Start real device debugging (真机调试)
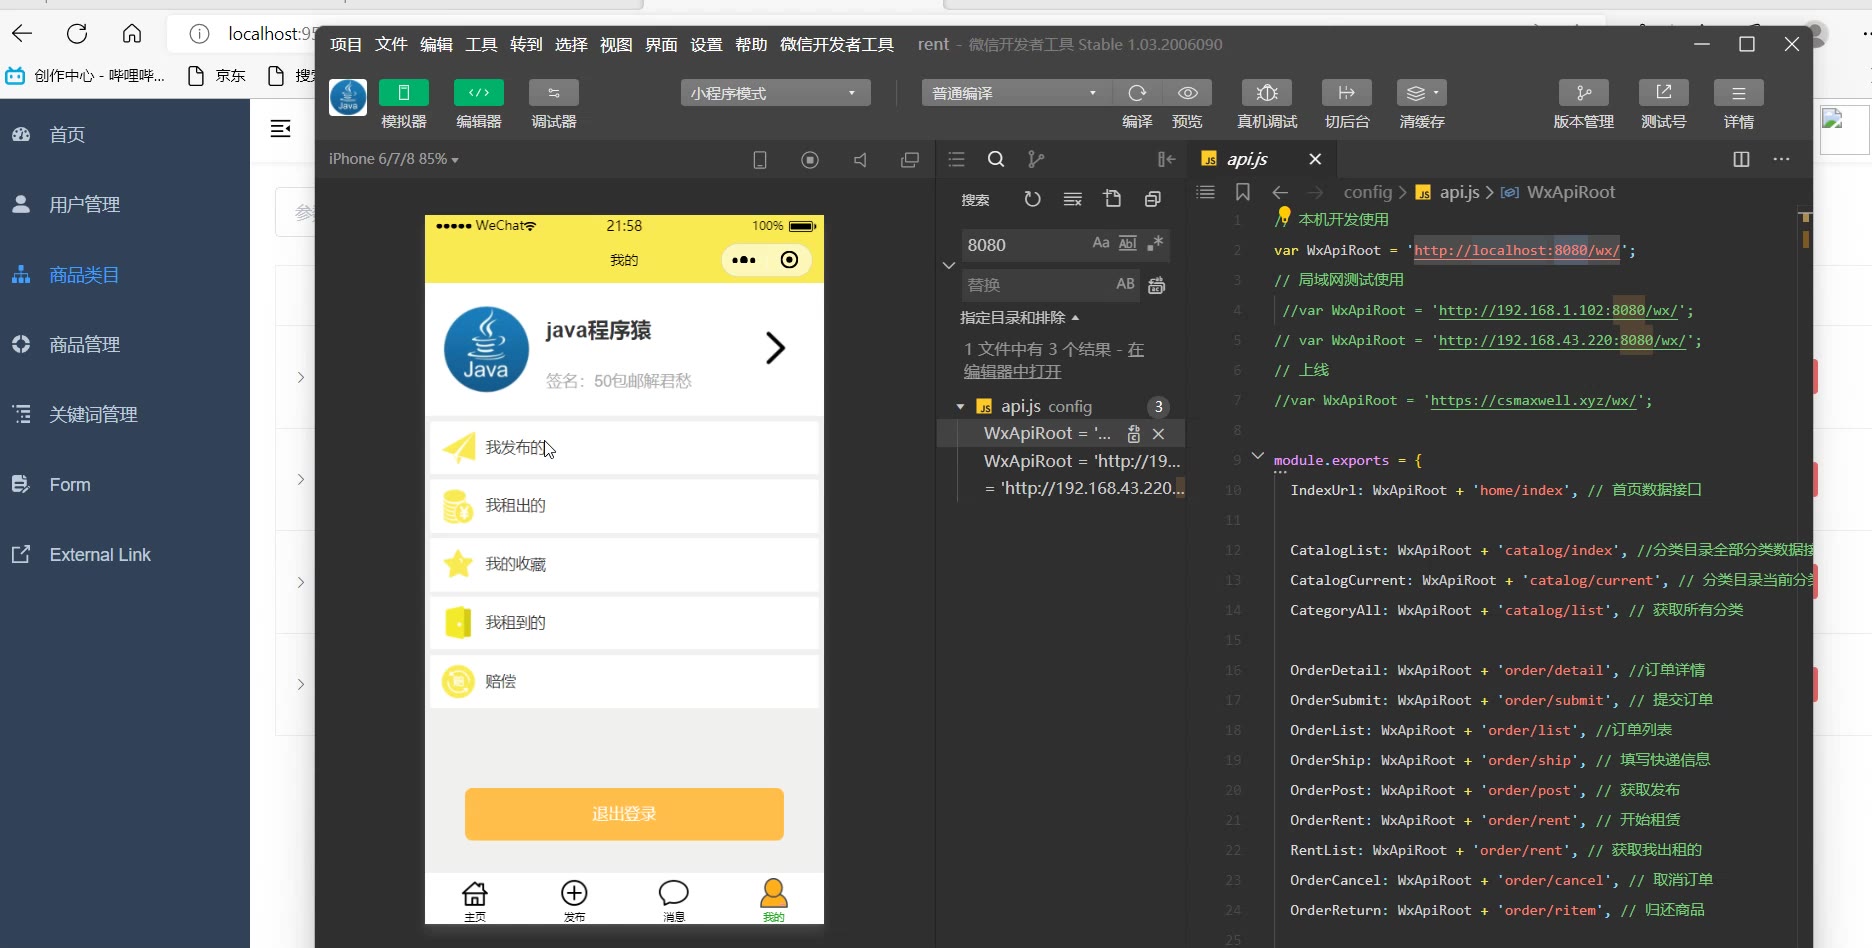This screenshot has width=1872, height=948. click(x=1266, y=93)
